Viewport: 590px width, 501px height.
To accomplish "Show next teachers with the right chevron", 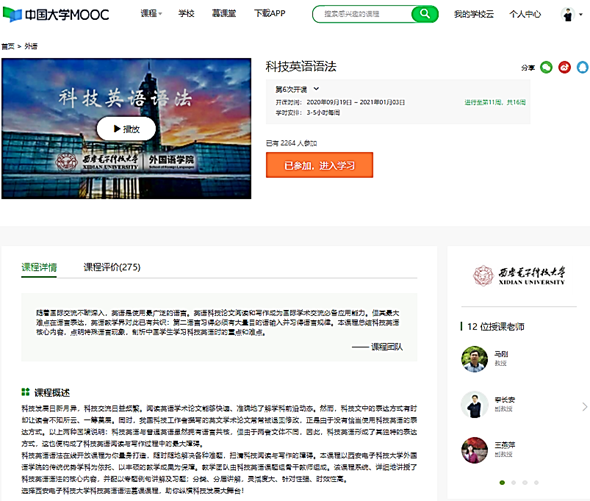I will coord(584,407).
